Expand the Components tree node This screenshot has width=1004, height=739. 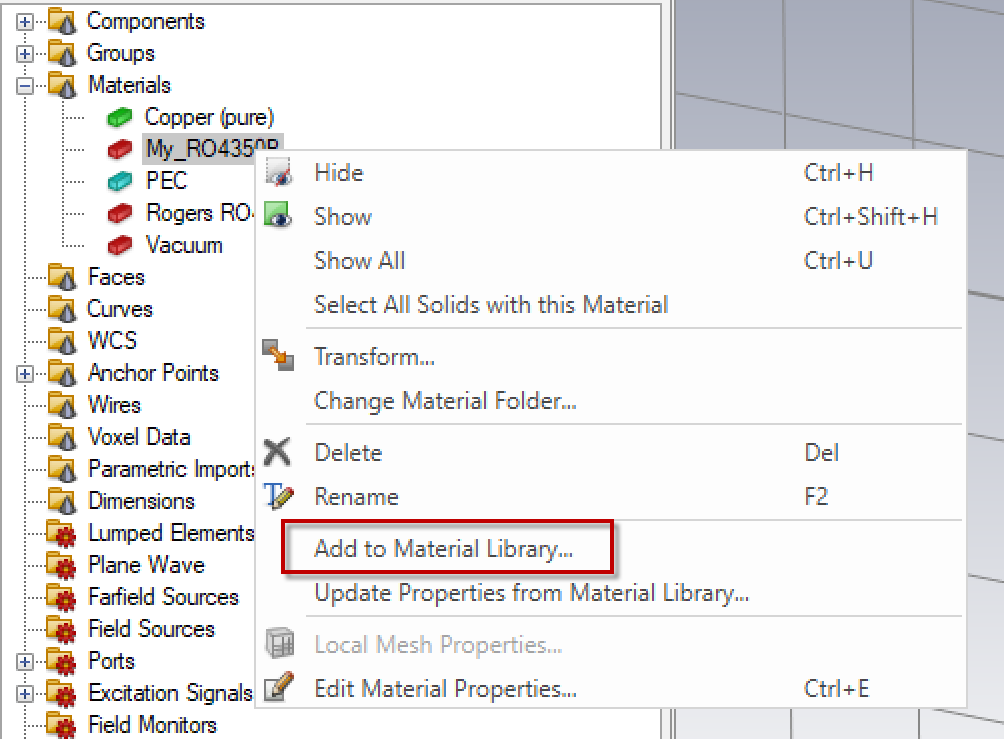coord(25,21)
